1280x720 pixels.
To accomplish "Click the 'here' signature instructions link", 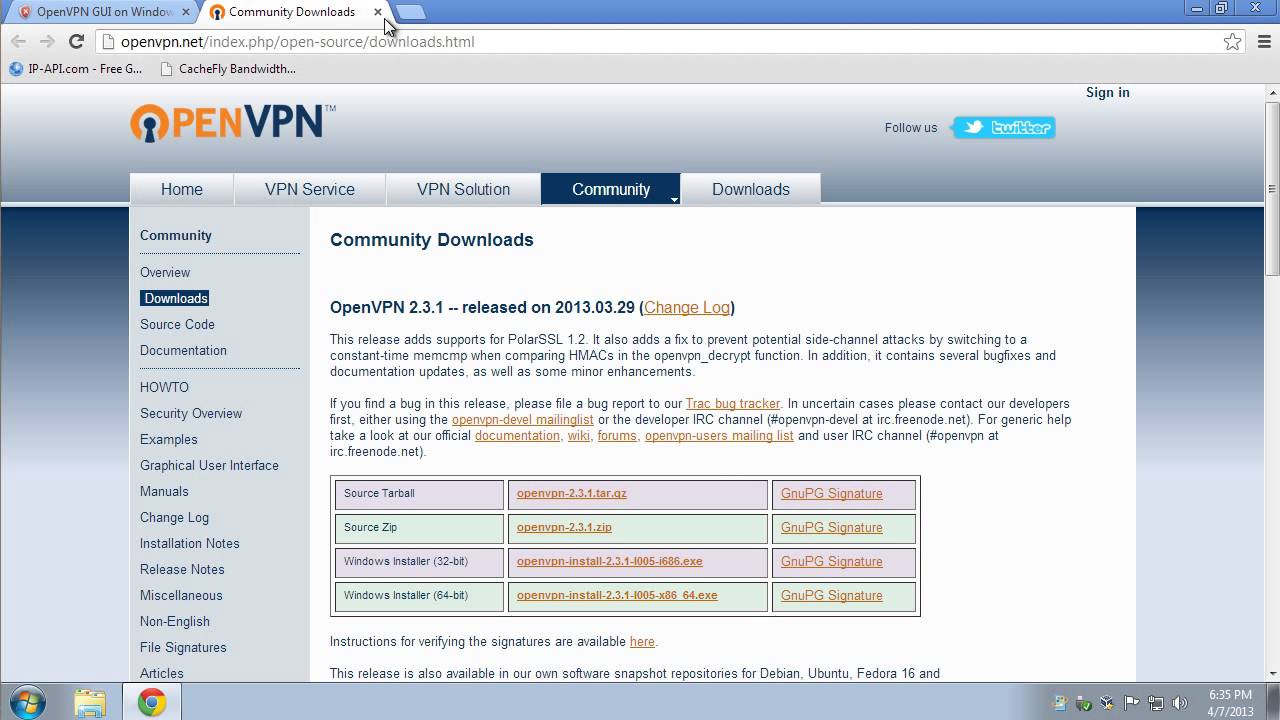I will point(642,642).
